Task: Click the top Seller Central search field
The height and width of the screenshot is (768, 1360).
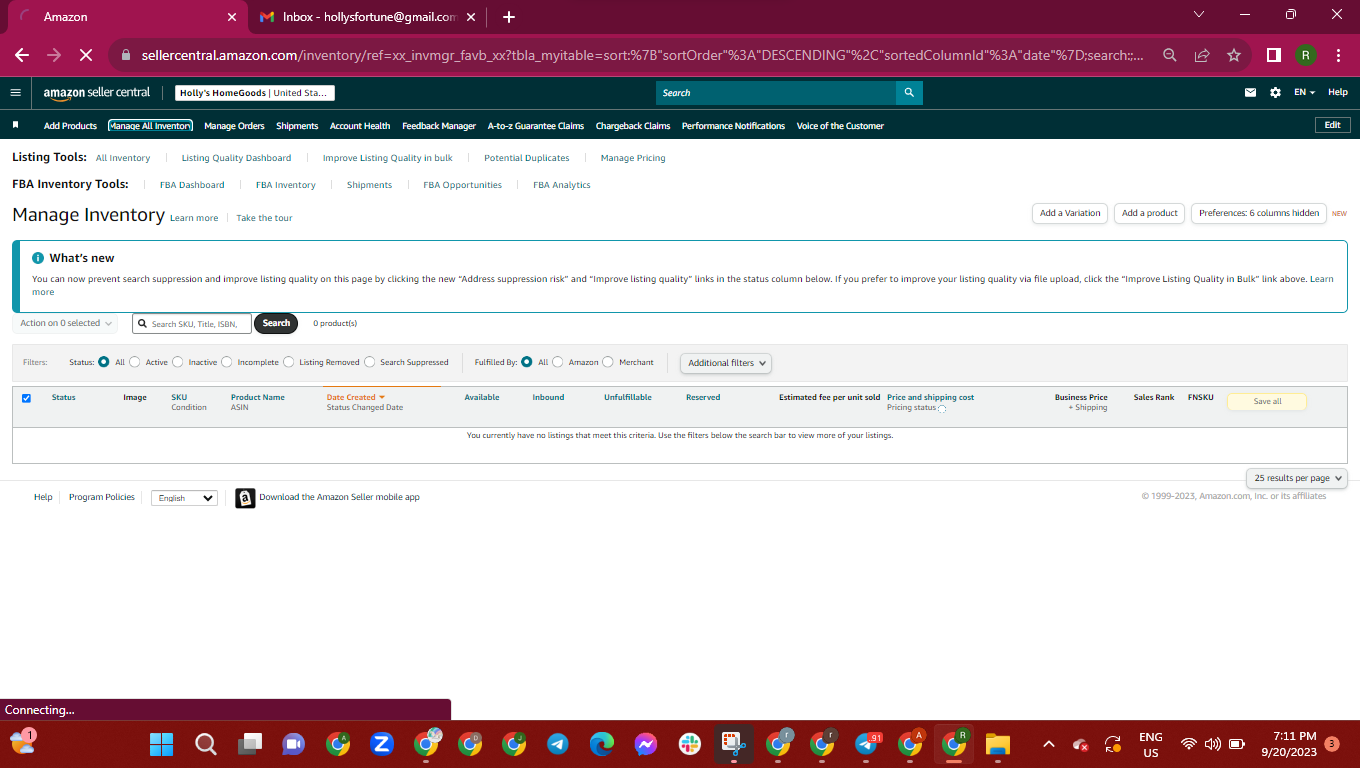Action: click(x=776, y=93)
